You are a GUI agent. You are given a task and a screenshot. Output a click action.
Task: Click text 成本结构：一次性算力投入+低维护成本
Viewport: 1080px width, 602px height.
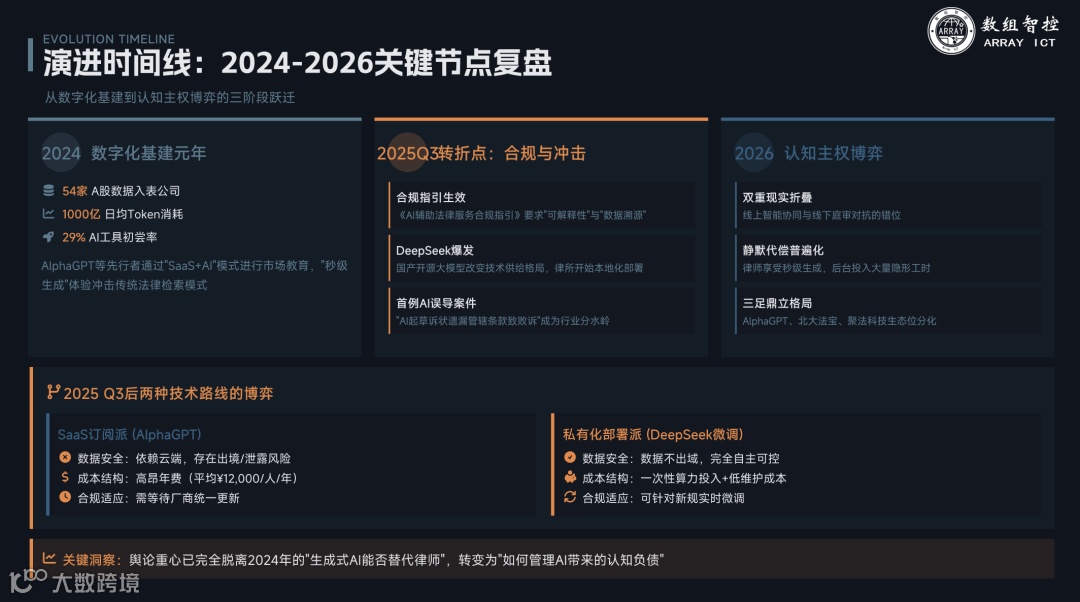(x=685, y=478)
